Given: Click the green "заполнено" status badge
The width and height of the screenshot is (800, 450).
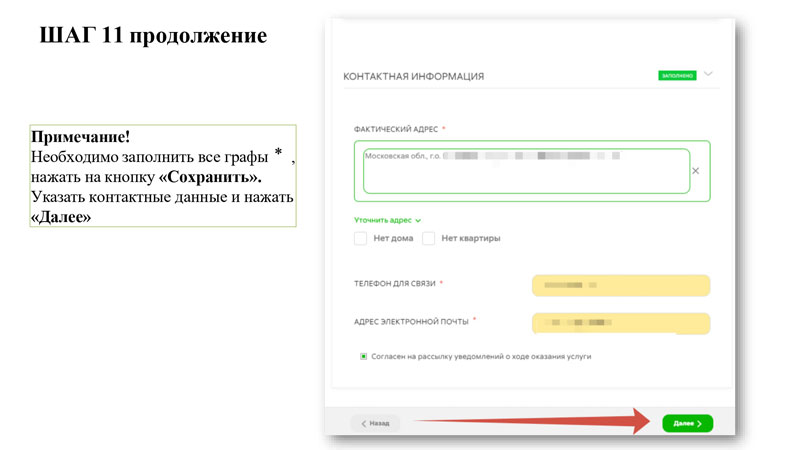Looking at the screenshot, I should 677,75.
